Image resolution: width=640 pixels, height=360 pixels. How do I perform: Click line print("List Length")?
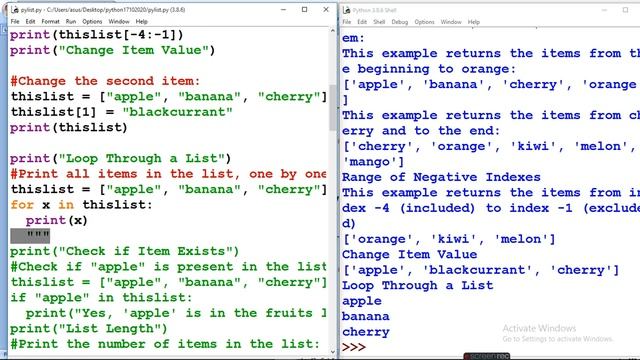tap(89, 329)
